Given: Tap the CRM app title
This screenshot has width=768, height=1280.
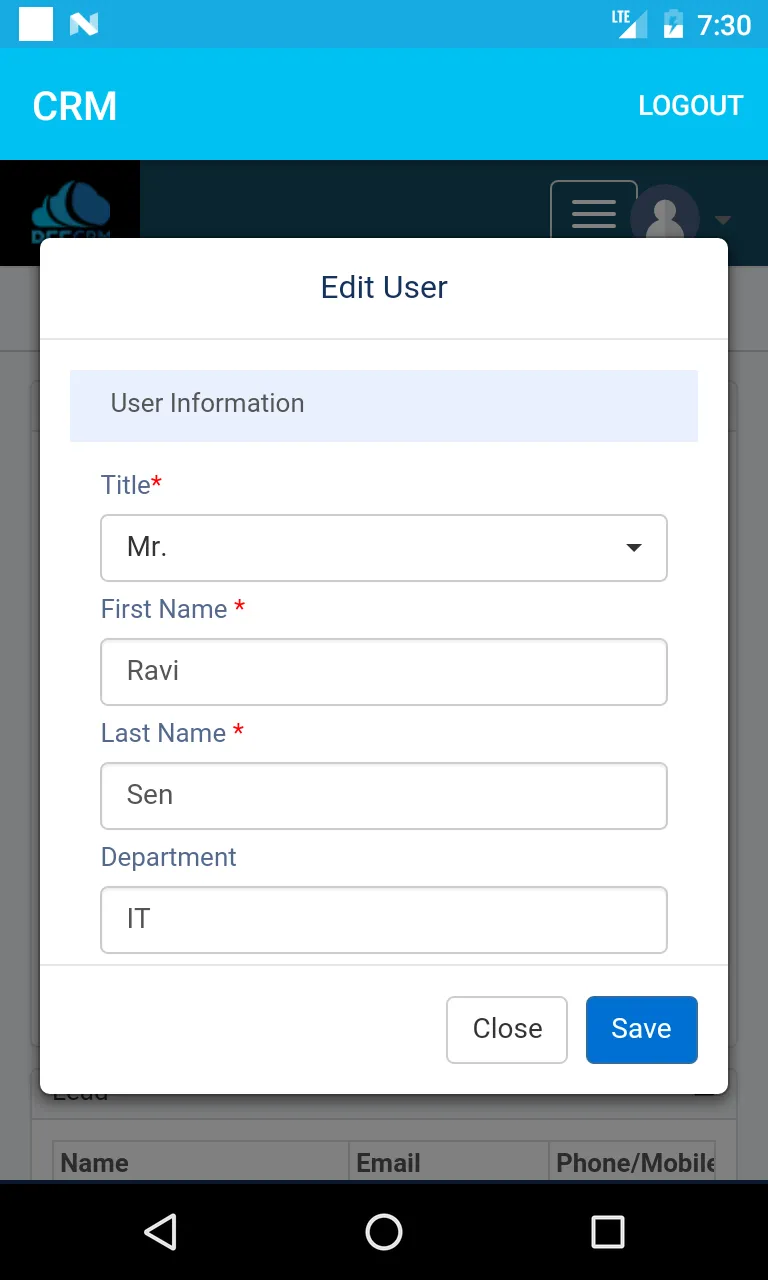Looking at the screenshot, I should point(75,106).
